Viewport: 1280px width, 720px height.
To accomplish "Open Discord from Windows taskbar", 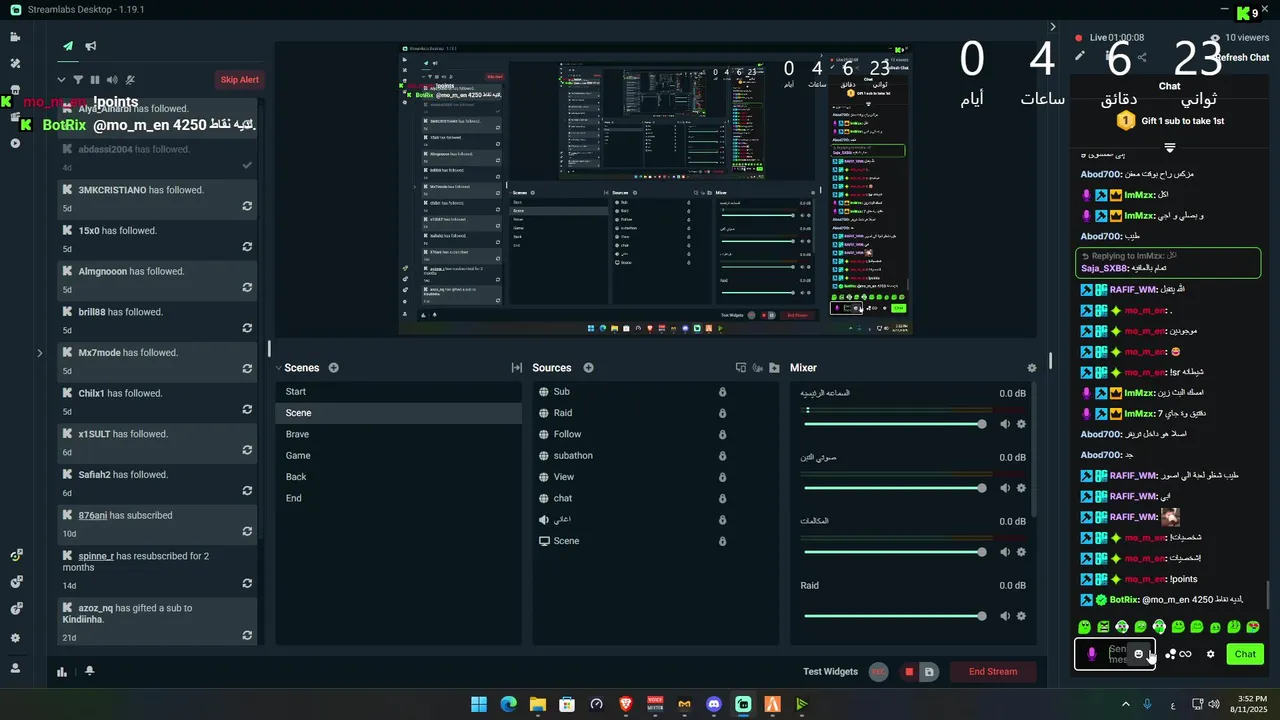I will [713, 704].
